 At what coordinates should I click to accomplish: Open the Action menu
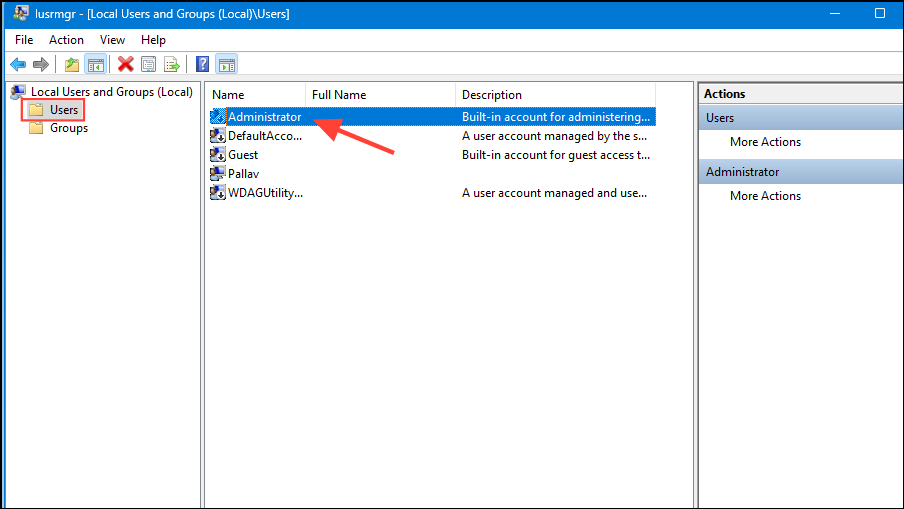(x=66, y=40)
